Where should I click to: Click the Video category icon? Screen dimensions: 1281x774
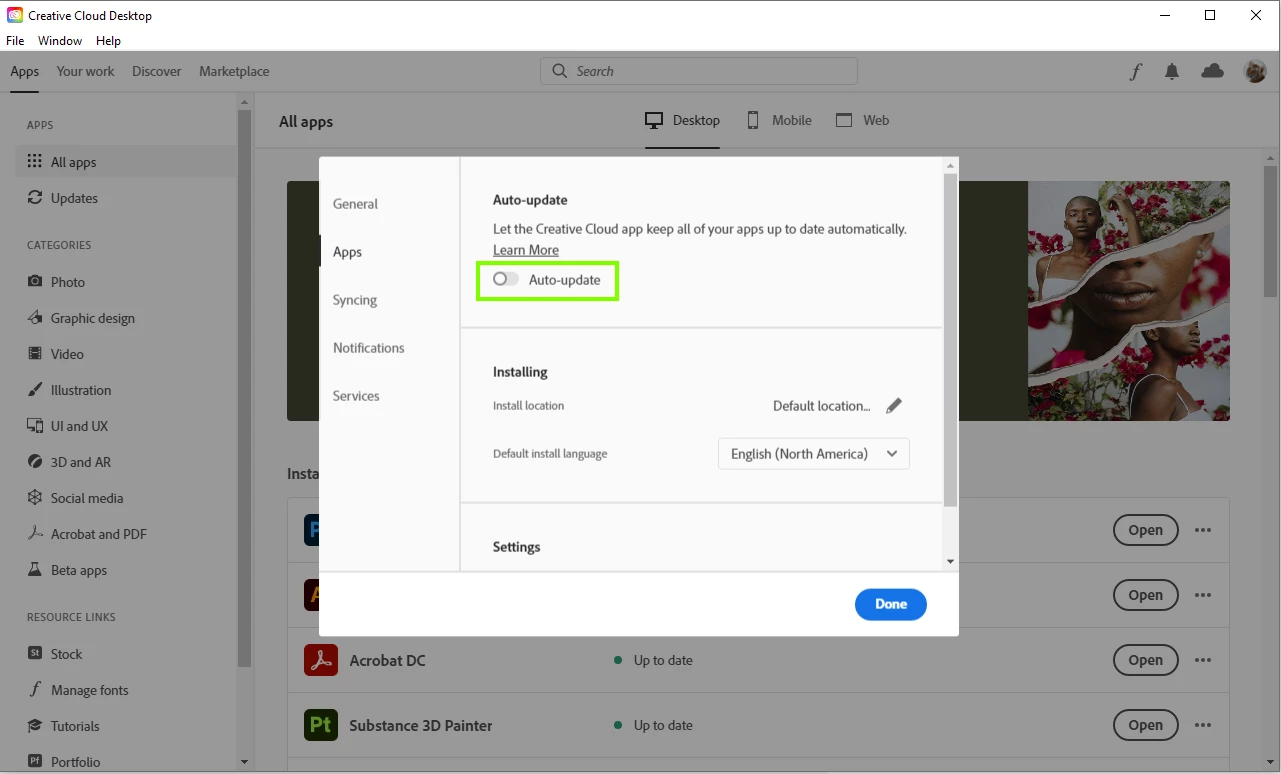click(x=35, y=354)
